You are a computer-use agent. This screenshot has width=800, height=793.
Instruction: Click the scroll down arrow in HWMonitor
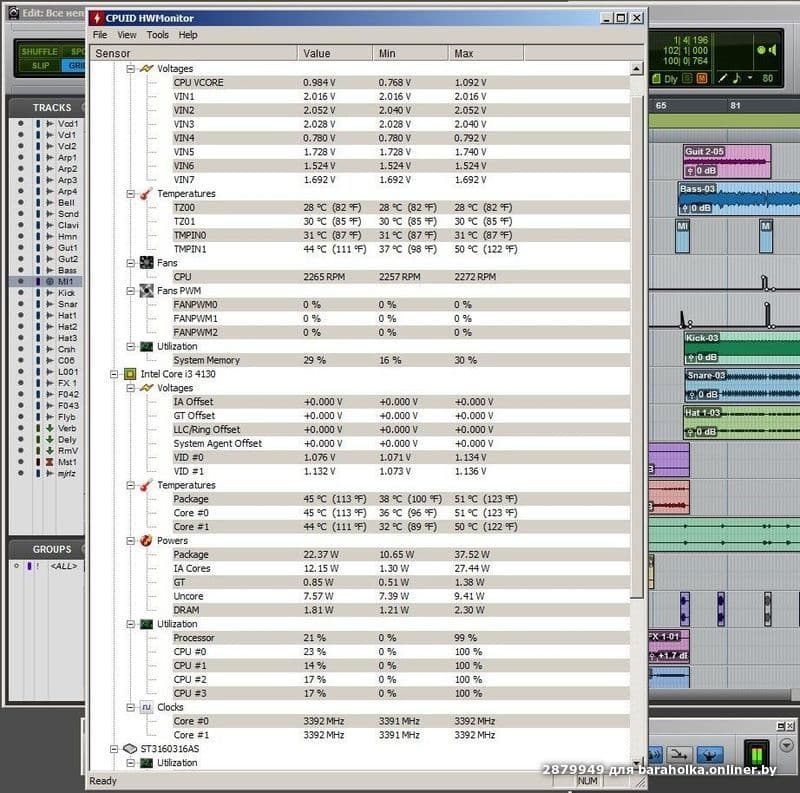(636, 762)
